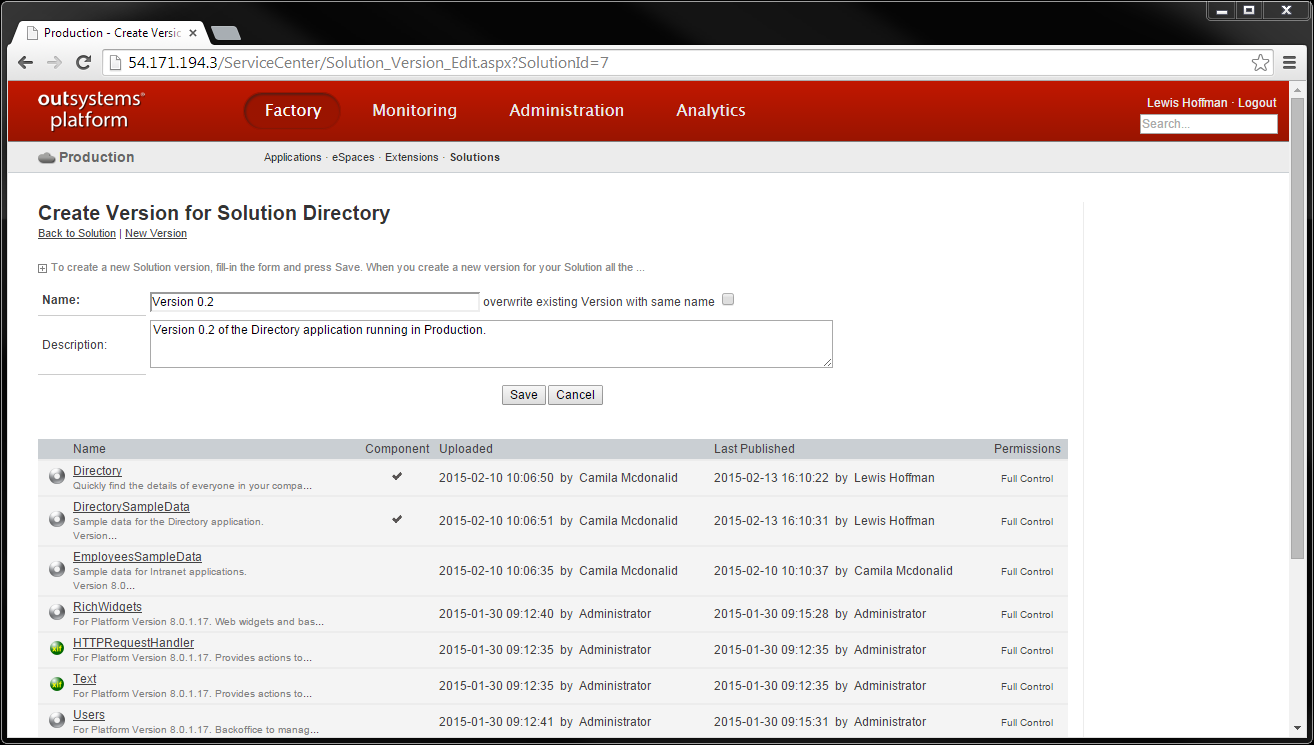
Task: Click the Permissions column header
Action: coord(1027,449)
